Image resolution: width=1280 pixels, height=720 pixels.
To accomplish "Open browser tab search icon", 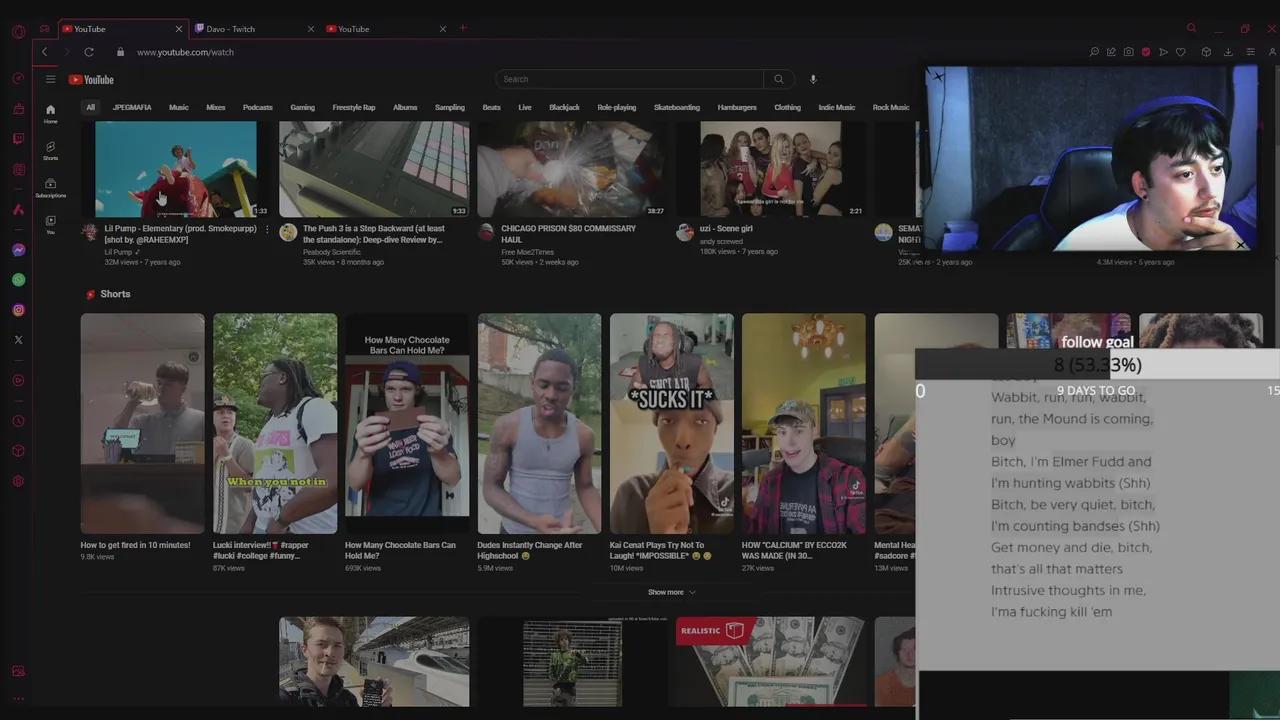I will pyautogui.click(x=1191, y=28).
